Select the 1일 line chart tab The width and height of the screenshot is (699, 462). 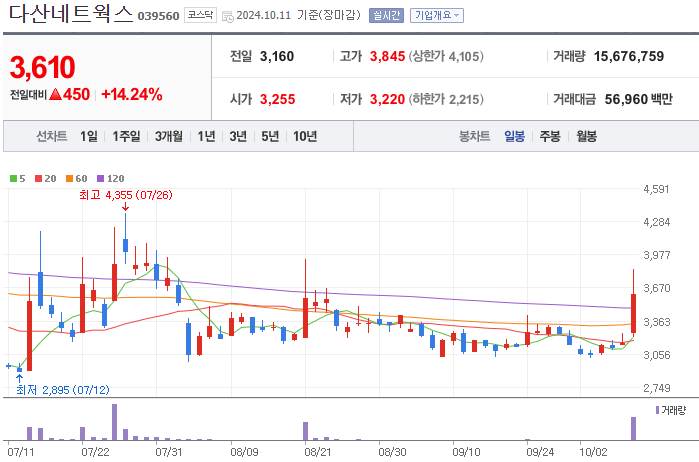pos(89,136)
